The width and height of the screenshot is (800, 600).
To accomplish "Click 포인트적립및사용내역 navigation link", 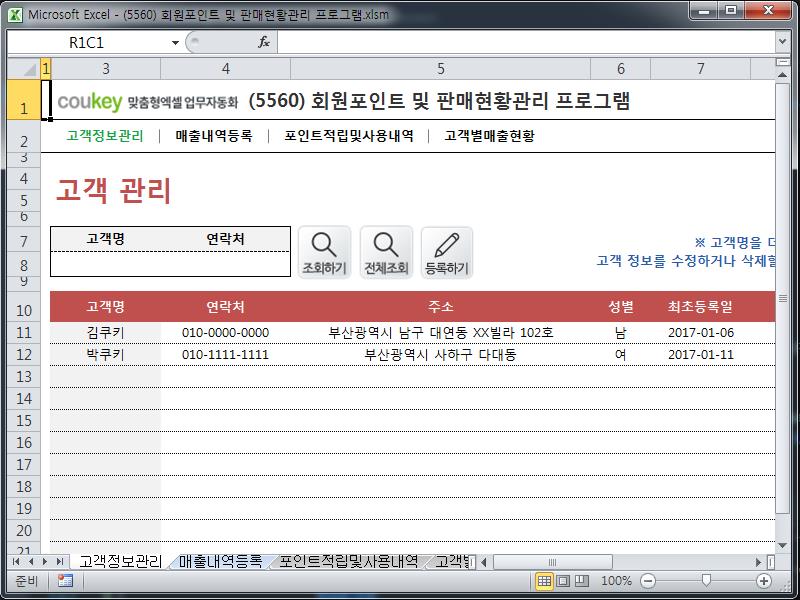I will [349, 136].
